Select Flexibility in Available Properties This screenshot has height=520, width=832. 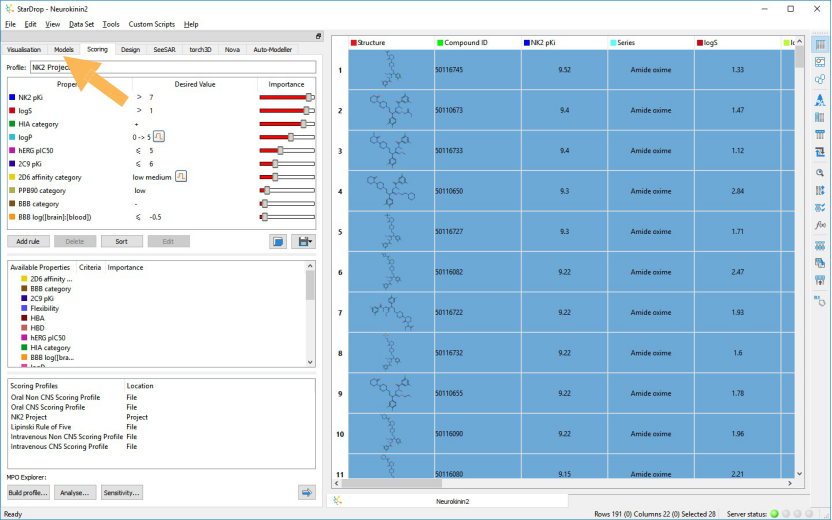click(45, 308)
